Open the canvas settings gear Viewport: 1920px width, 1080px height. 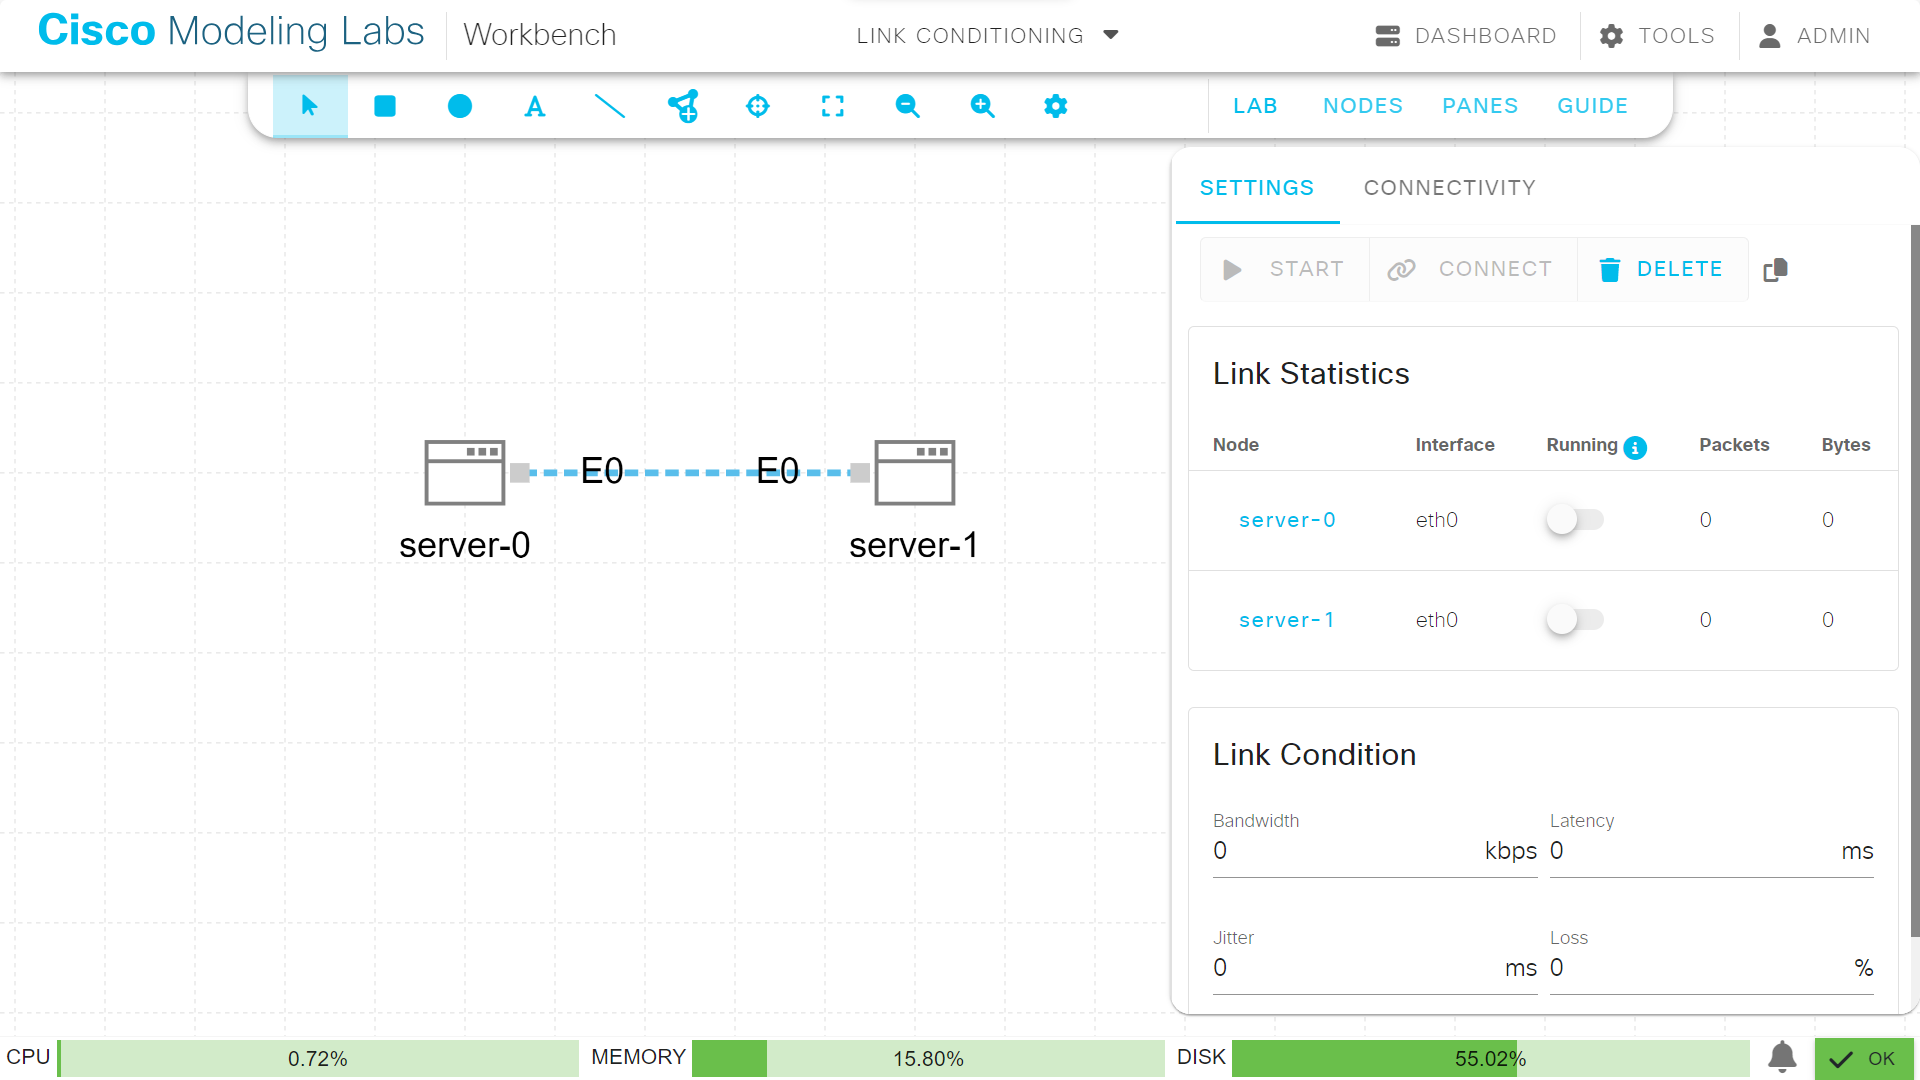(x=1056, y=106)
